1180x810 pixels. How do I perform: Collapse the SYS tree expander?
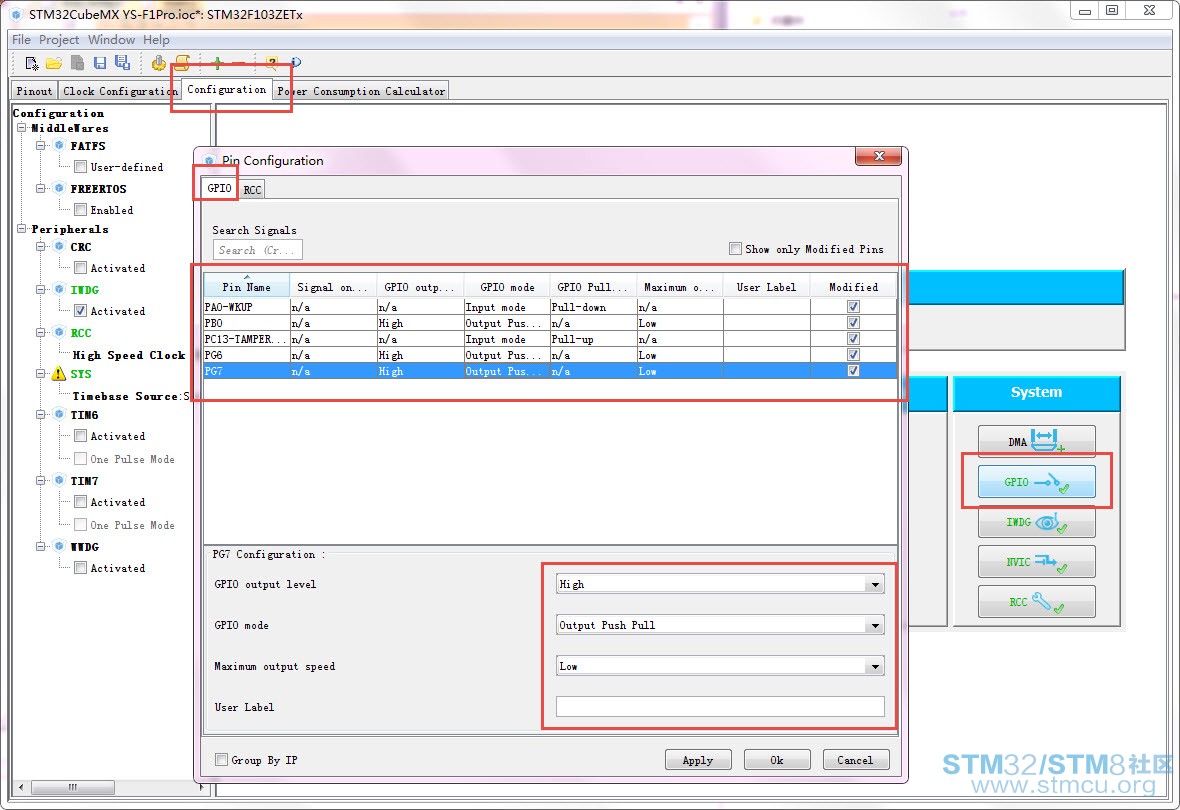(x=41, y=373)
